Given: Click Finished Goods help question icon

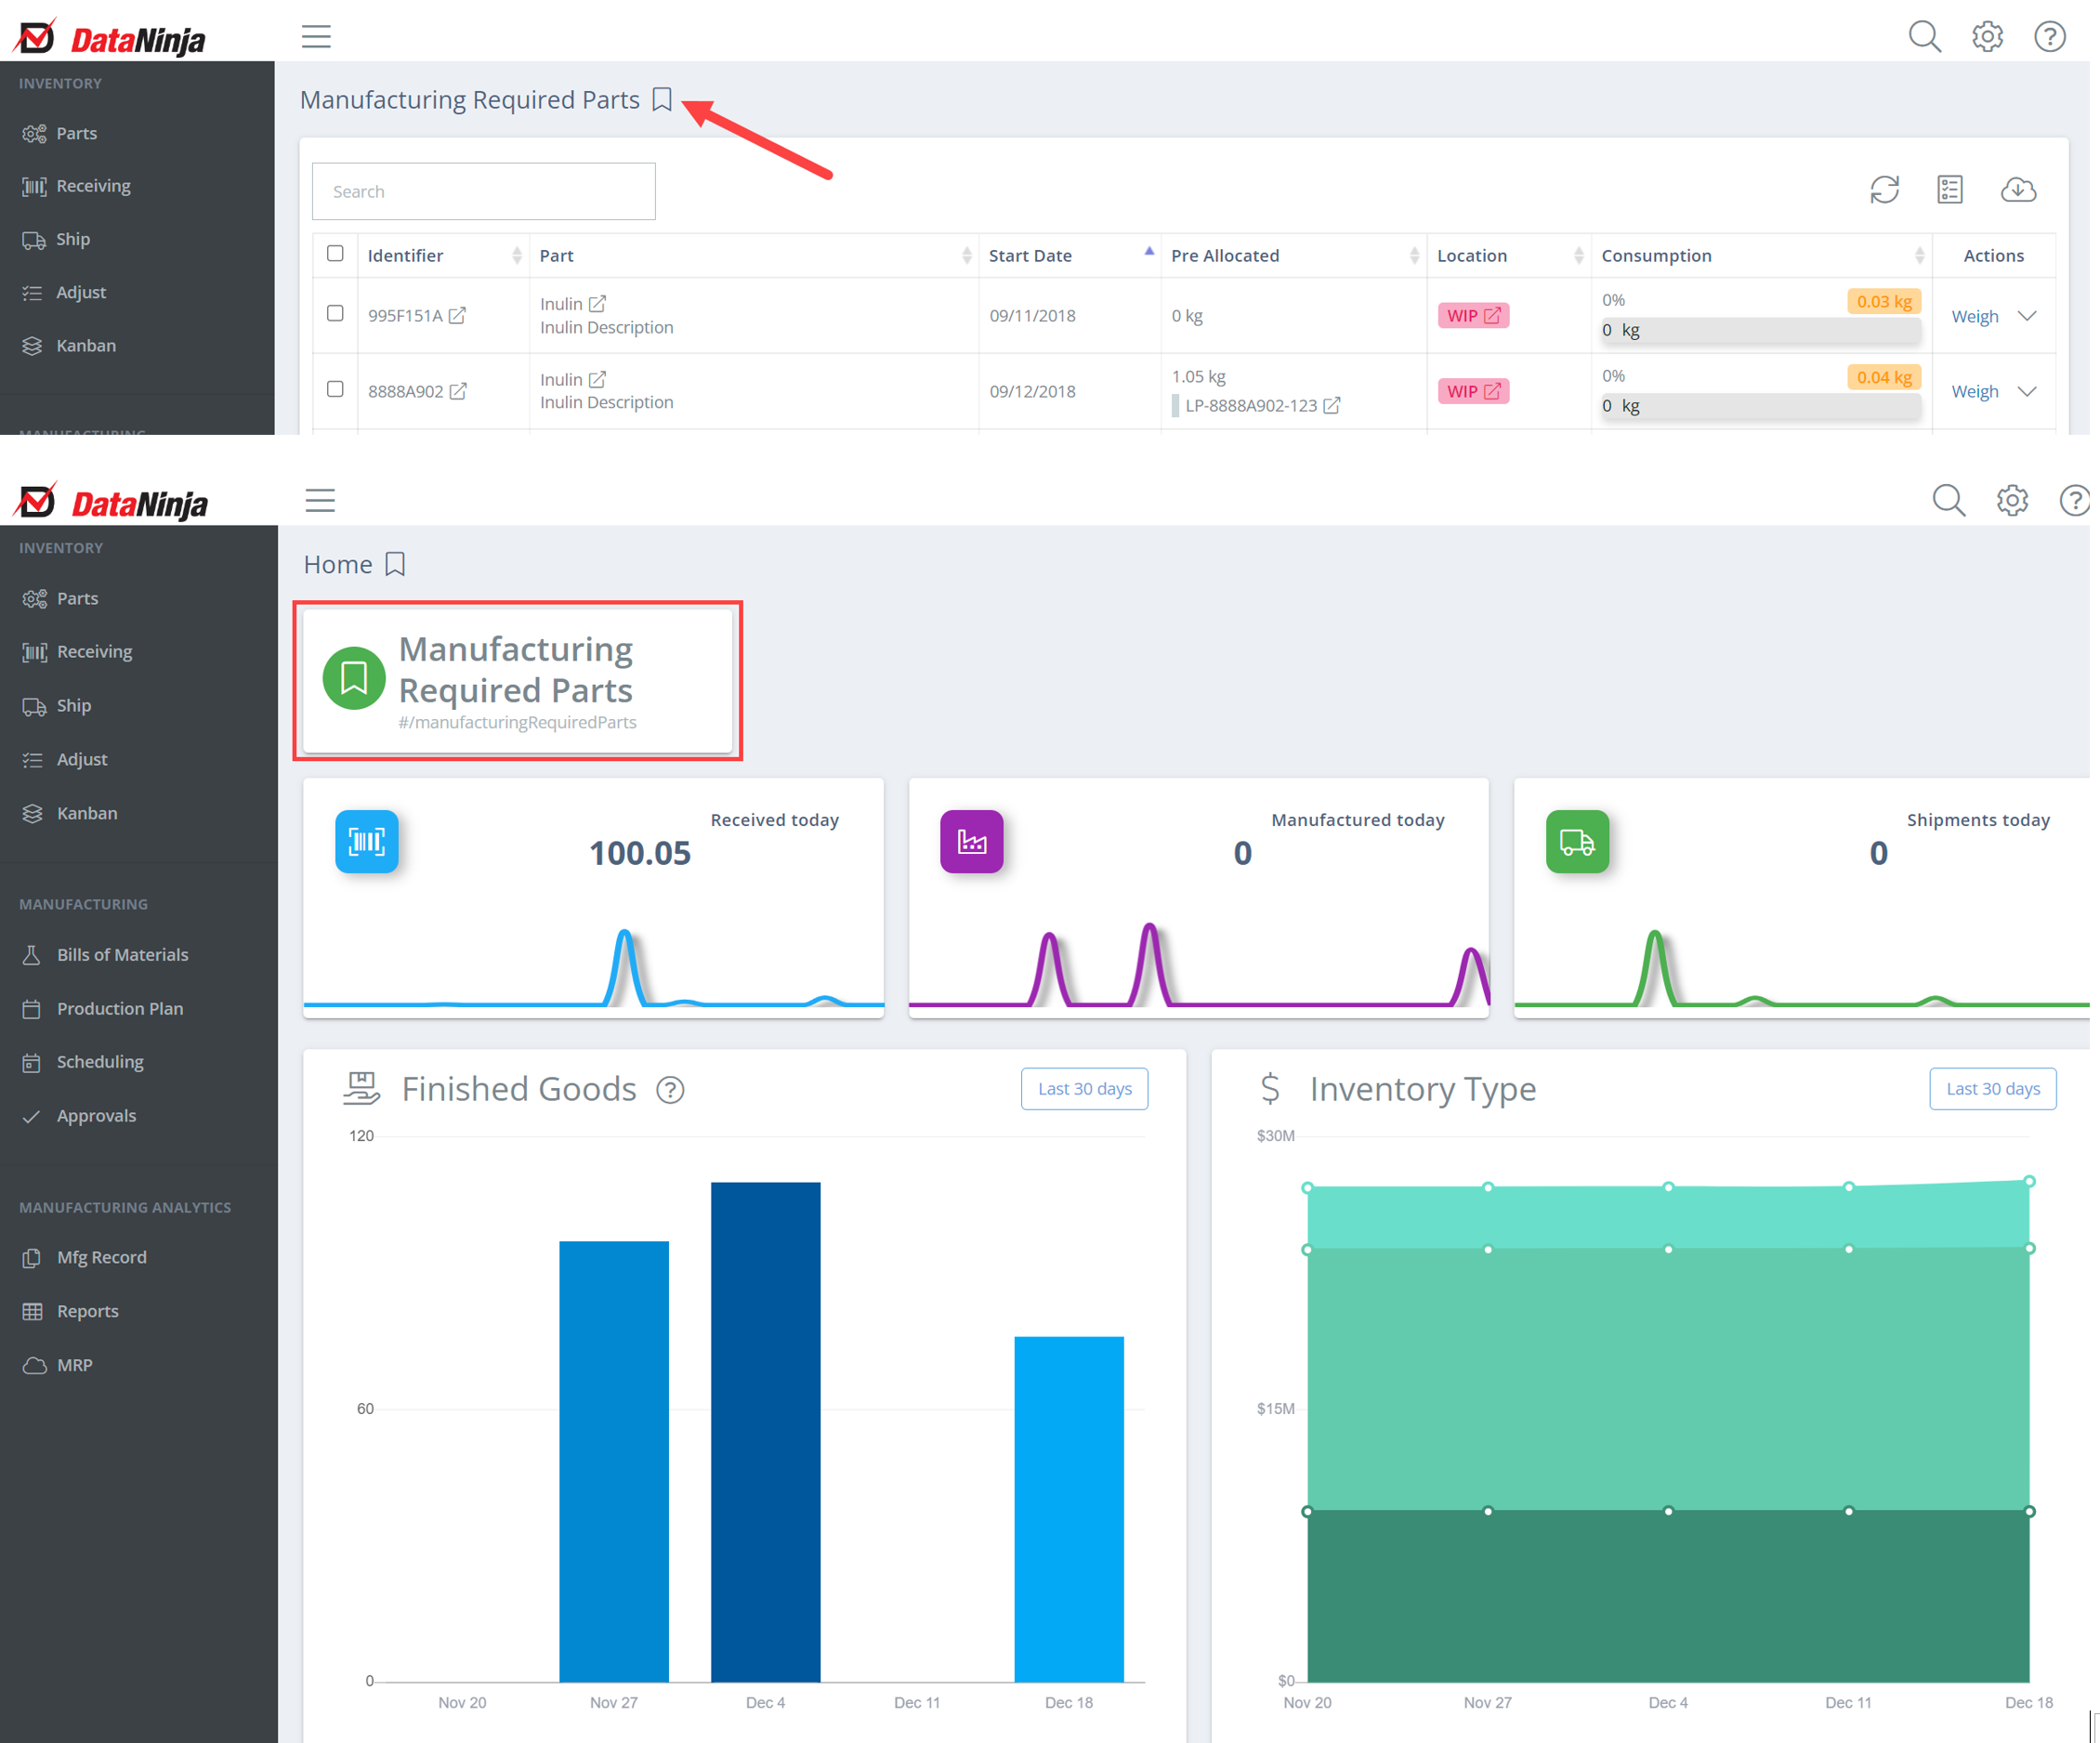Looking at the screenshot, I should click(x=670, y=1090).
